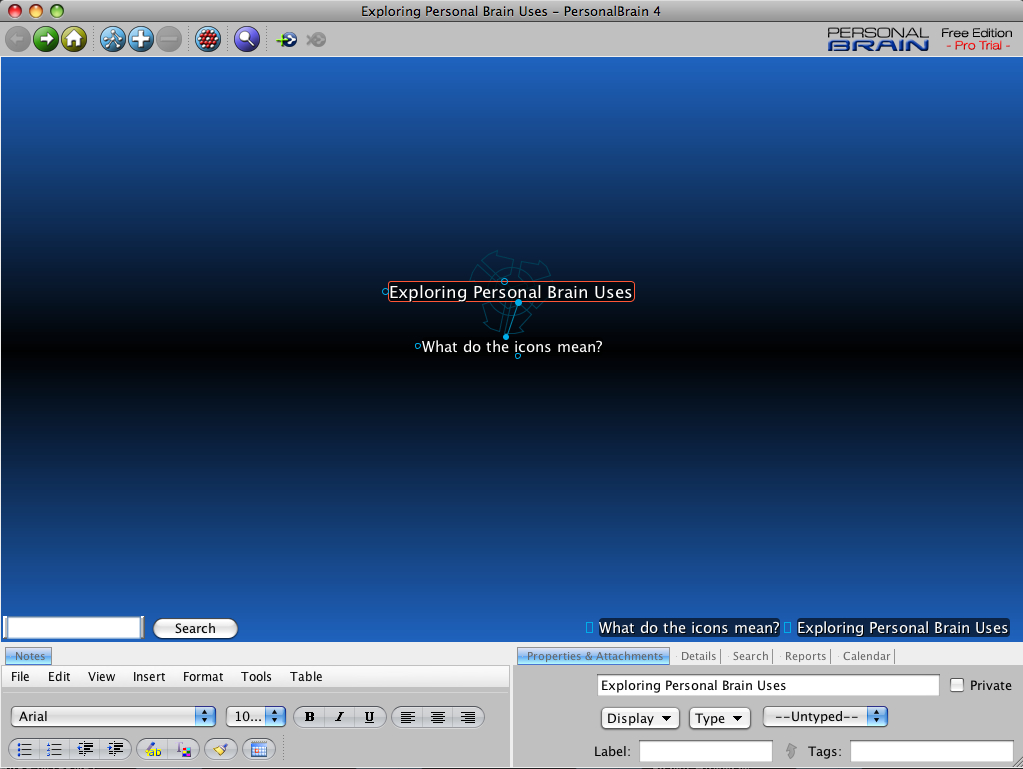
Task: Click the Tags input field
Action: [931, 751]
